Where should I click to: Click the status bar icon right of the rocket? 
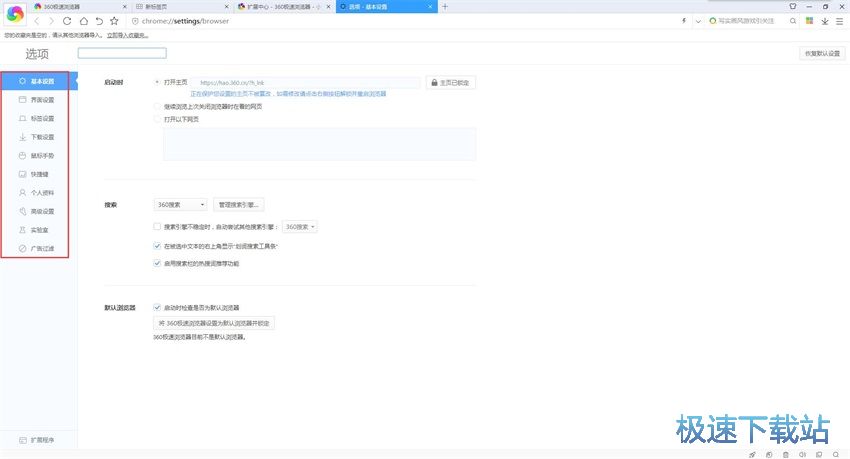769,454
